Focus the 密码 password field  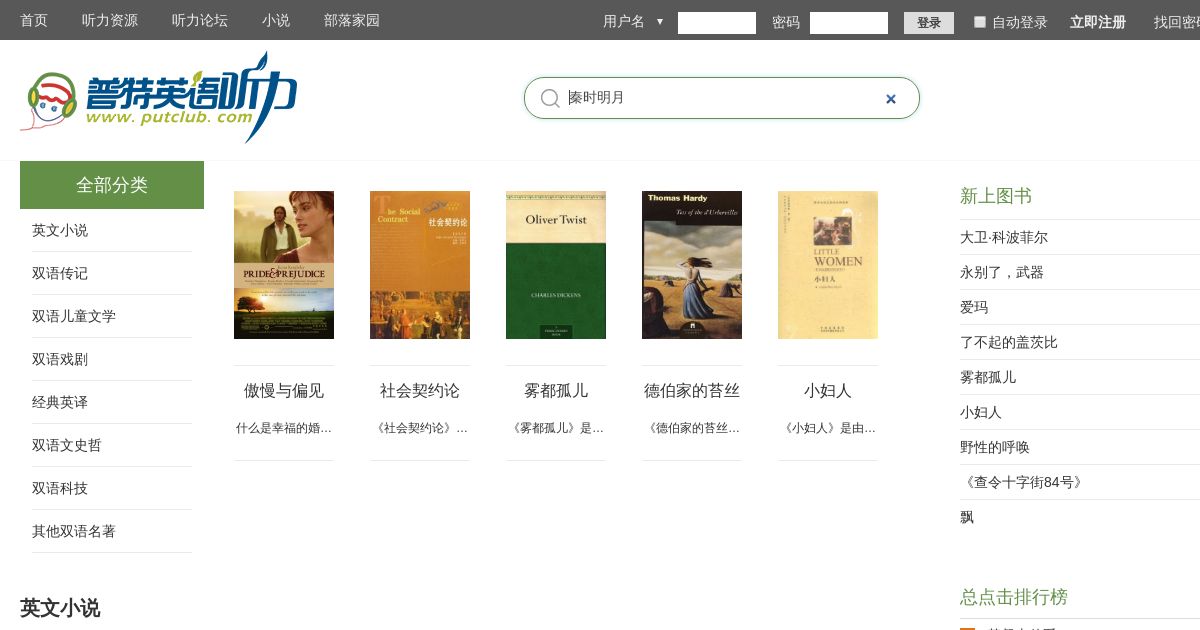pos(849,23)
